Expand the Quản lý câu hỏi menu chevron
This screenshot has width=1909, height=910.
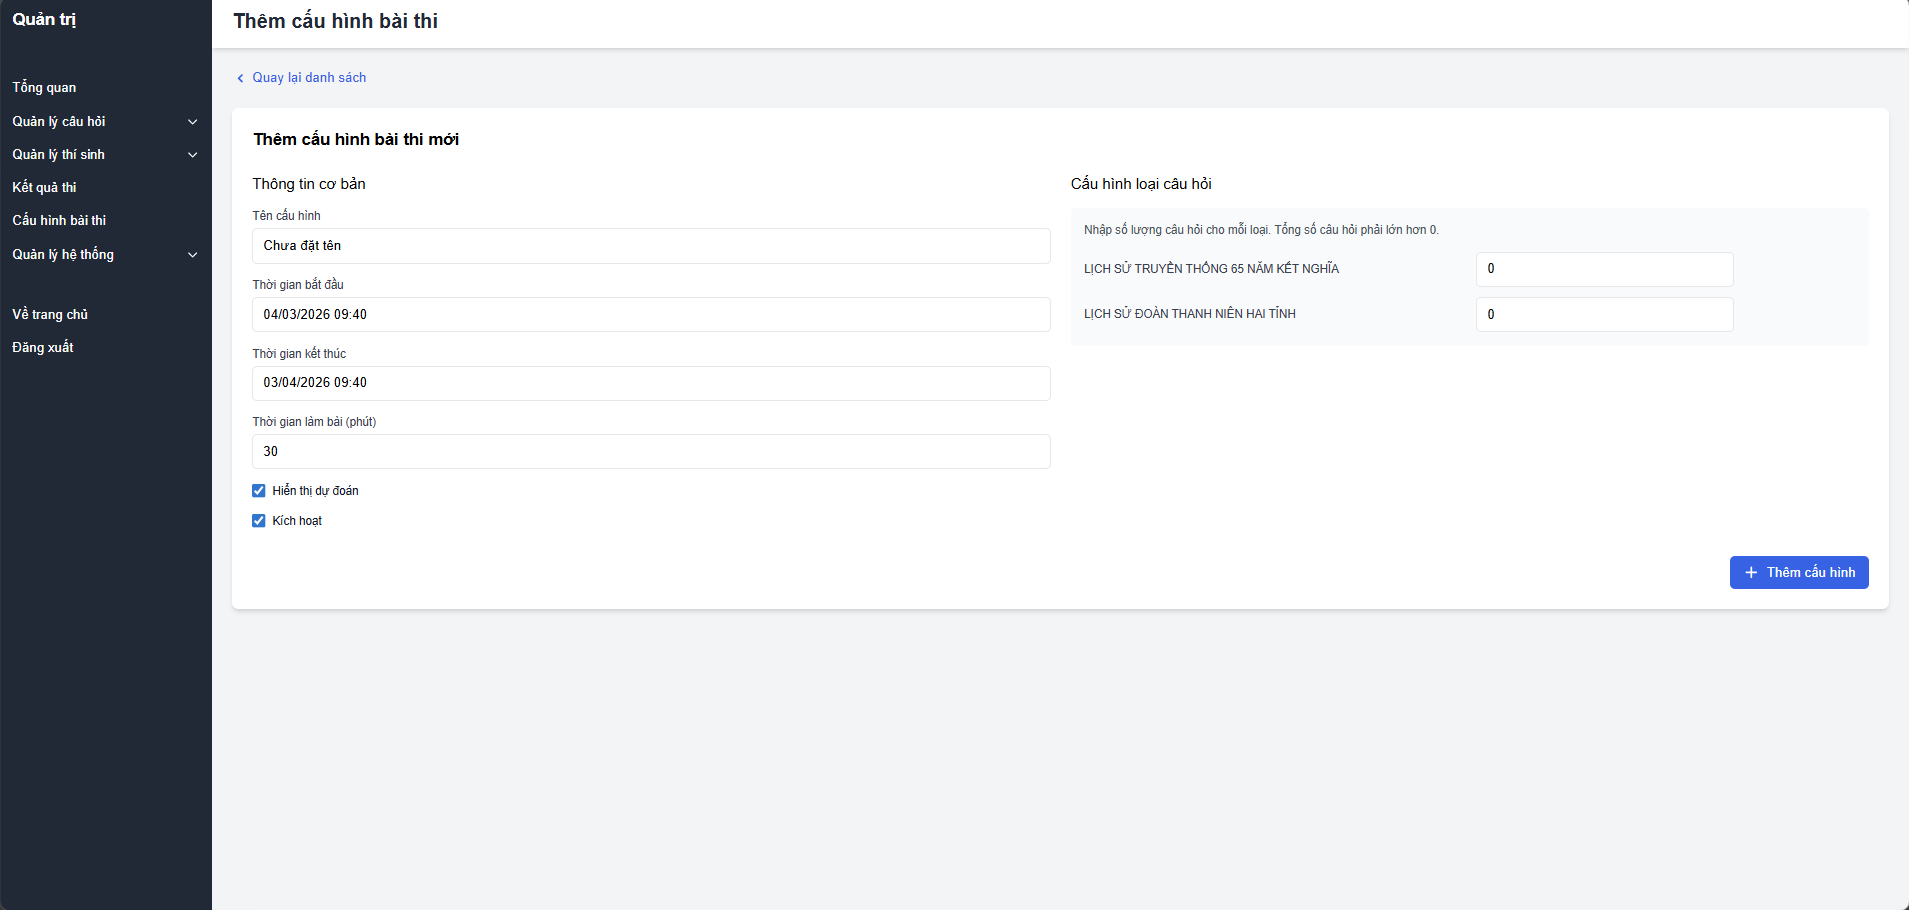pos(192,122)
